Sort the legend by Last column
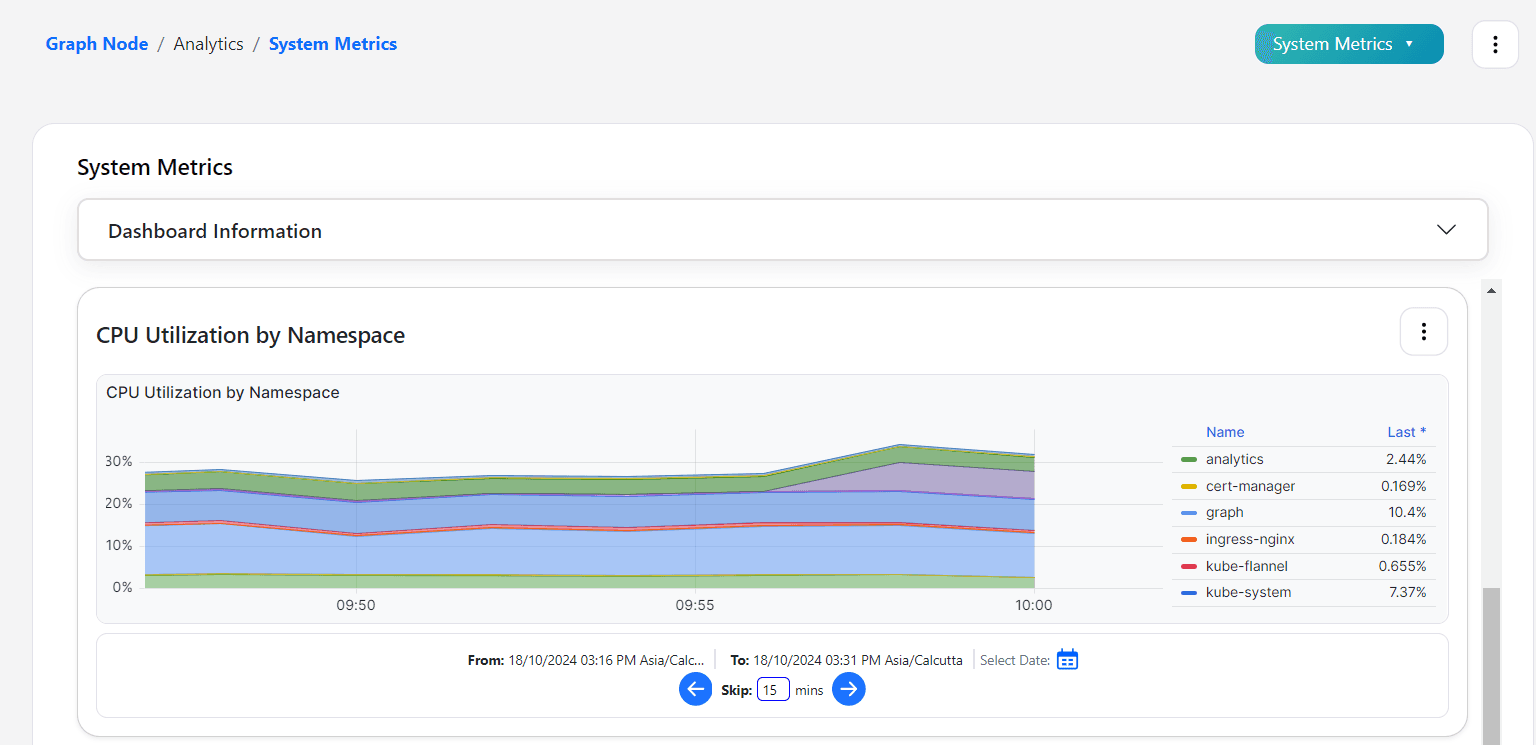Image resolution: width=1536 pixels, height=745 pixels. point(1406,432)
